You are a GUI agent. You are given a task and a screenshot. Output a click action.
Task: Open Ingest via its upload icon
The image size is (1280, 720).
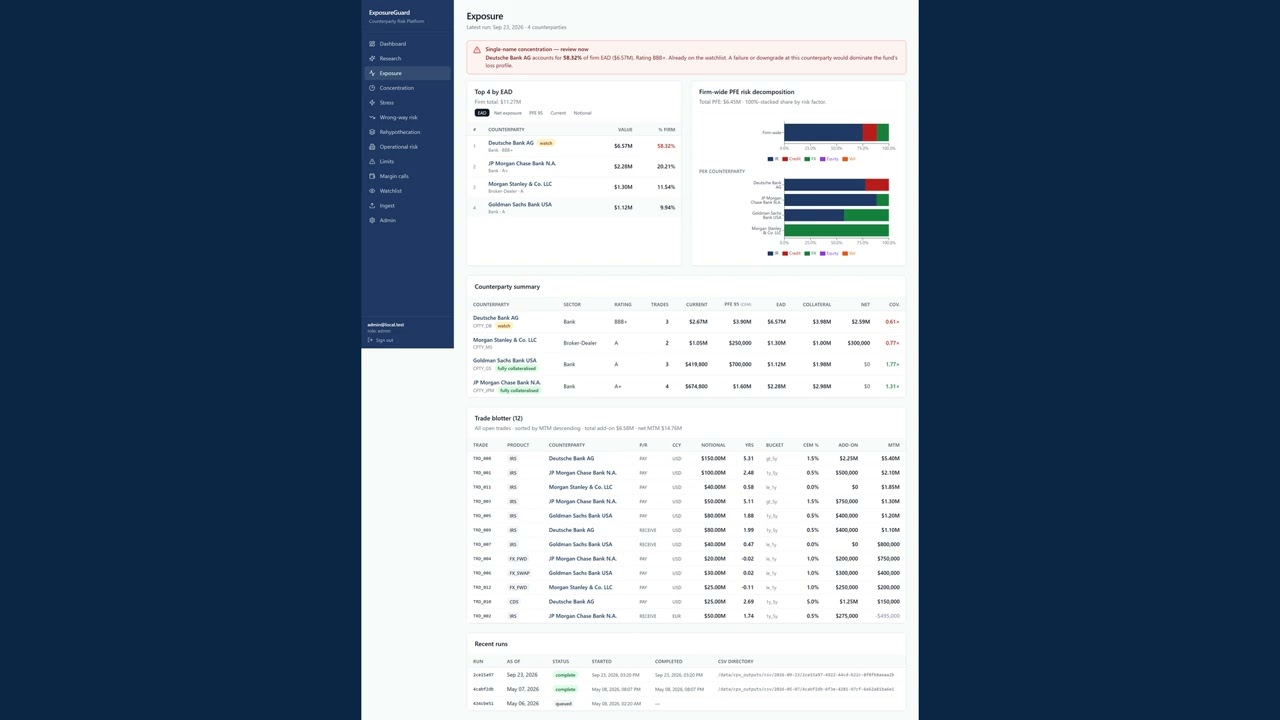click(x=372, y=205)
